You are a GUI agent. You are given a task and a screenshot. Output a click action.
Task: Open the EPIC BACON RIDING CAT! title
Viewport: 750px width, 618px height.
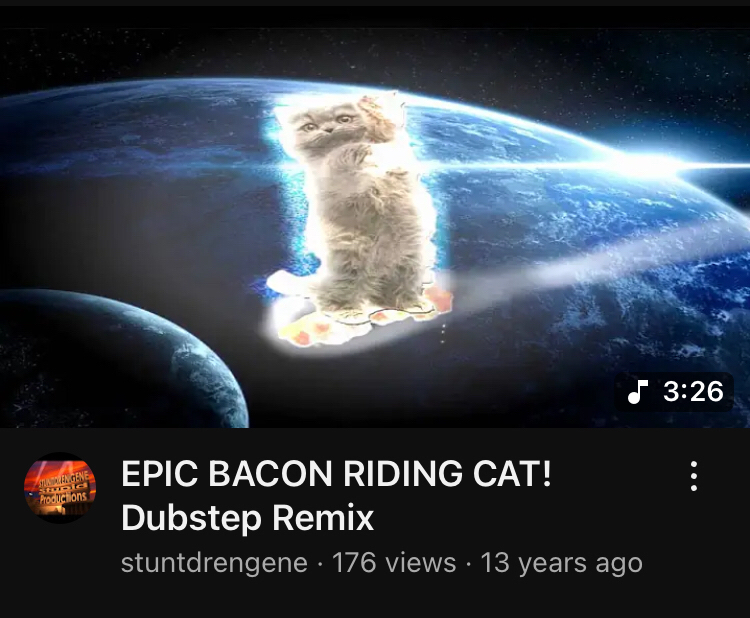coord(336,474)
